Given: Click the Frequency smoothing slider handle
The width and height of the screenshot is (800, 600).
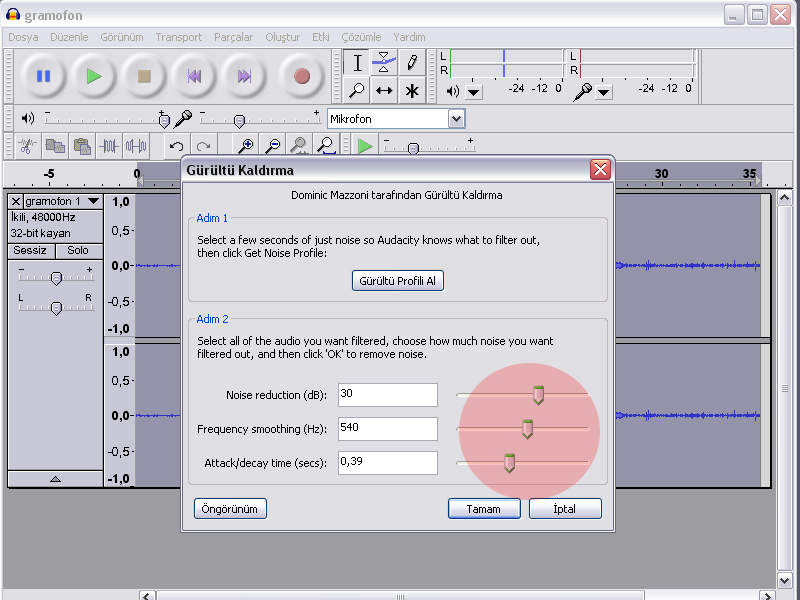Looking at the screenshot, I should pyautogui.click(x=527, y=429).
